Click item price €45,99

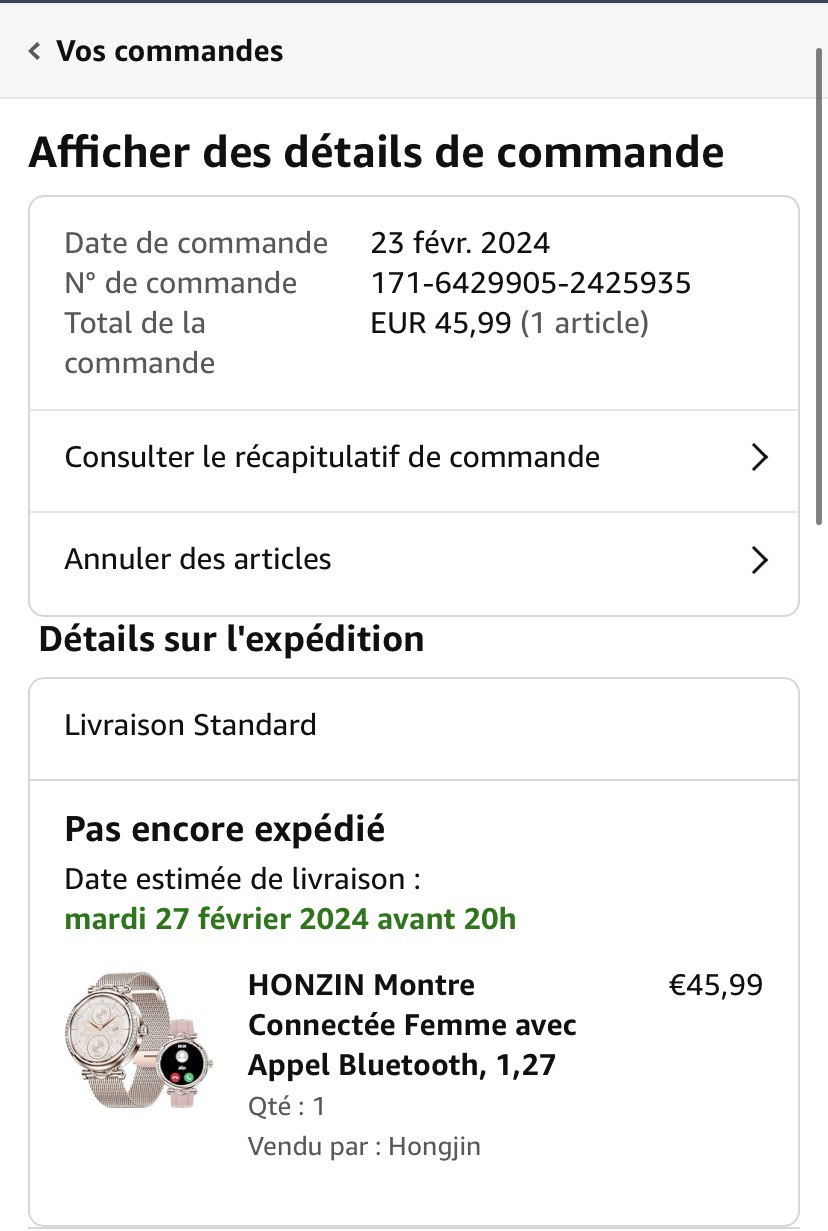[x=715, y=985]
